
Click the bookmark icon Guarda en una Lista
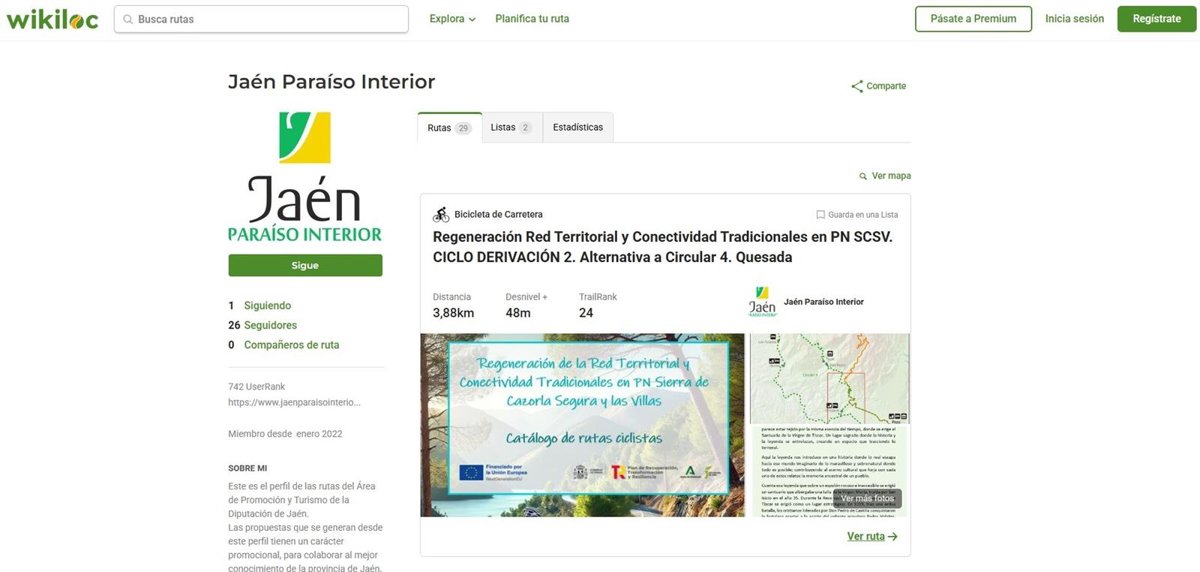click(x=820, y=215)
